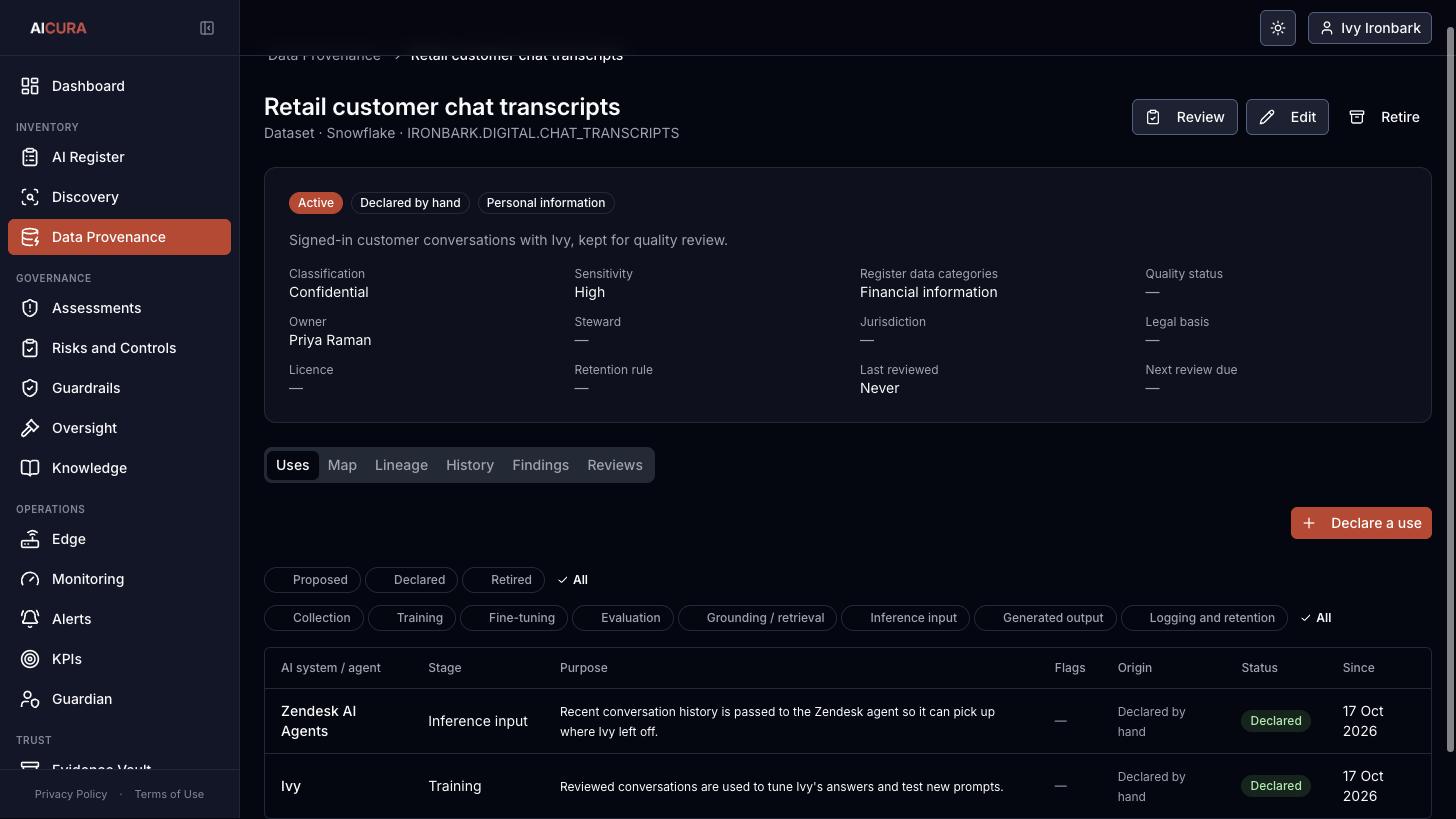
Task: Click the AICURA logo
Action: pyautogui.click(x=58, y=28)
